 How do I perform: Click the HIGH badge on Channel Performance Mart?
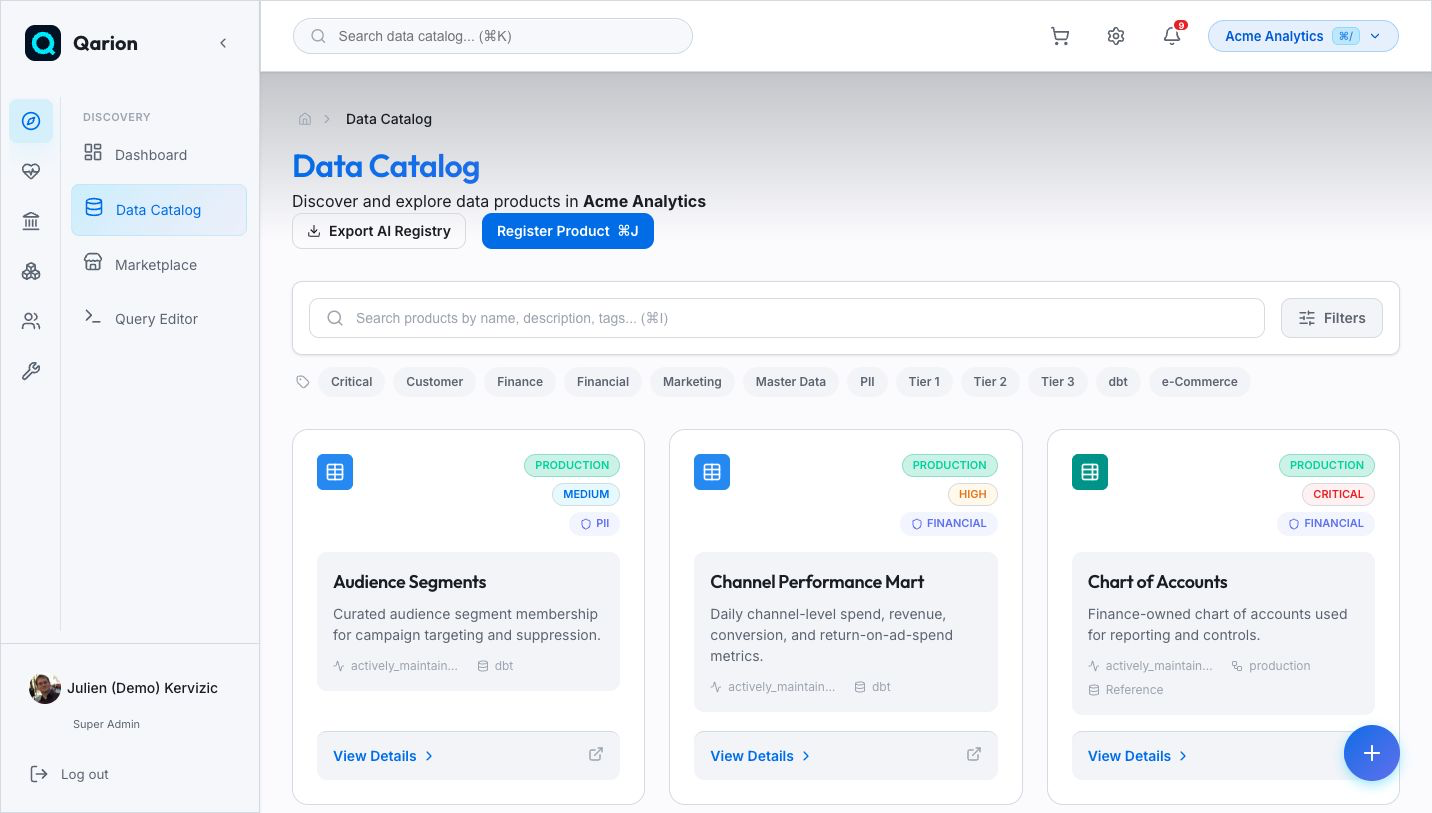[x=972, y=494]
